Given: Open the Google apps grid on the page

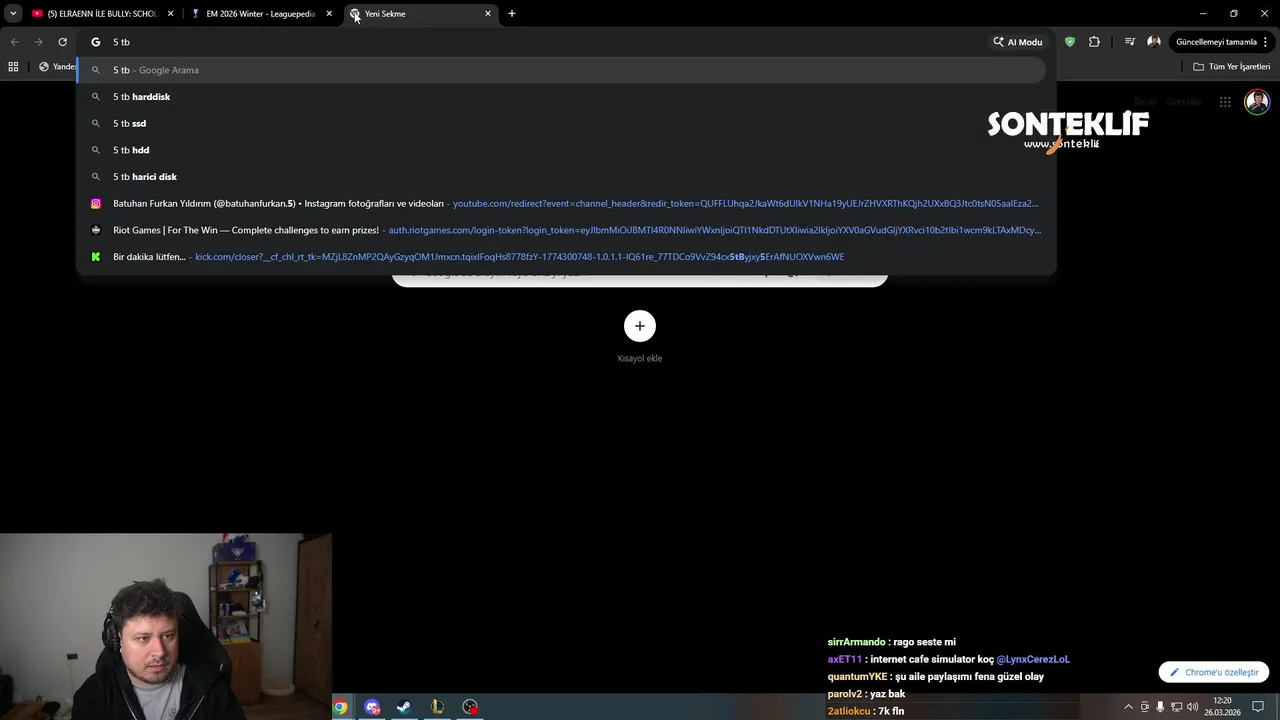Looking at the screenshot, I should (x=1225, y=101).
